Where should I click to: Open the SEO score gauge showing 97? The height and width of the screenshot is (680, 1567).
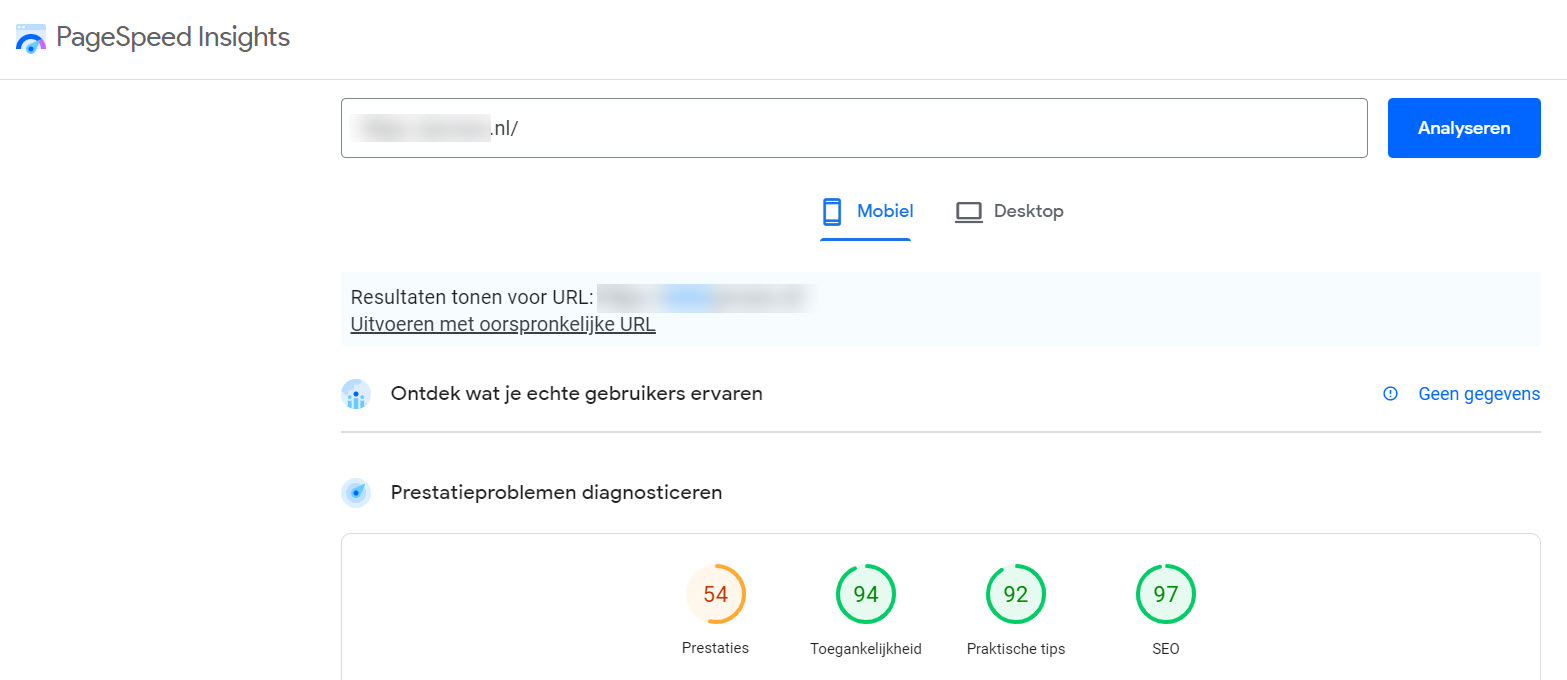point(1166,595)
